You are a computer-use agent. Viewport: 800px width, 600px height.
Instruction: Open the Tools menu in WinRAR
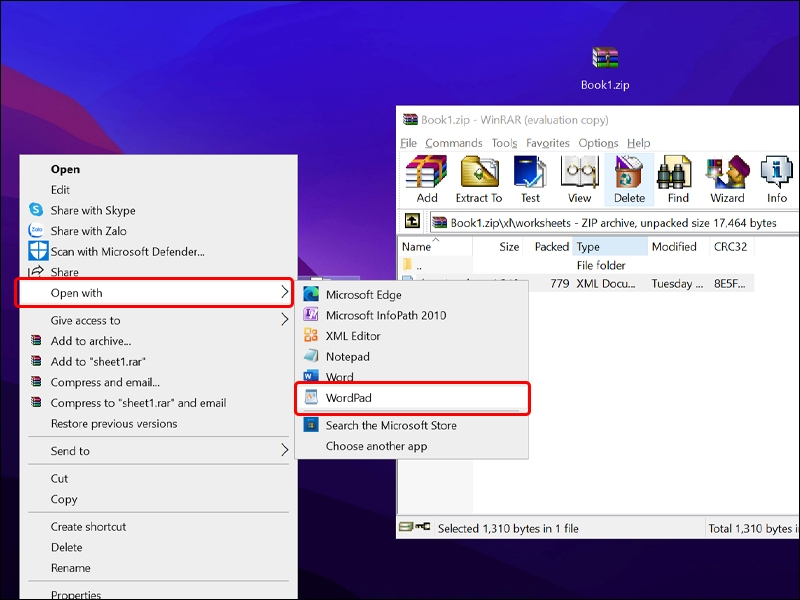(x=504, y=143)
